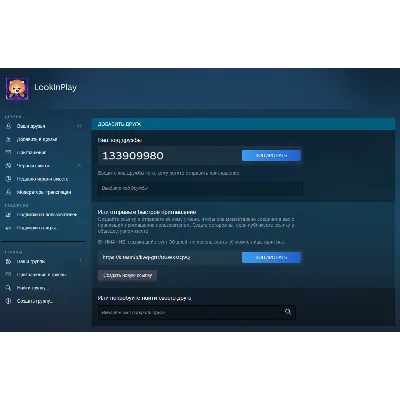Copy the friend code 133909980 with blue button
Viewport: 400px width, 400px height.
(x=271, y=155)
